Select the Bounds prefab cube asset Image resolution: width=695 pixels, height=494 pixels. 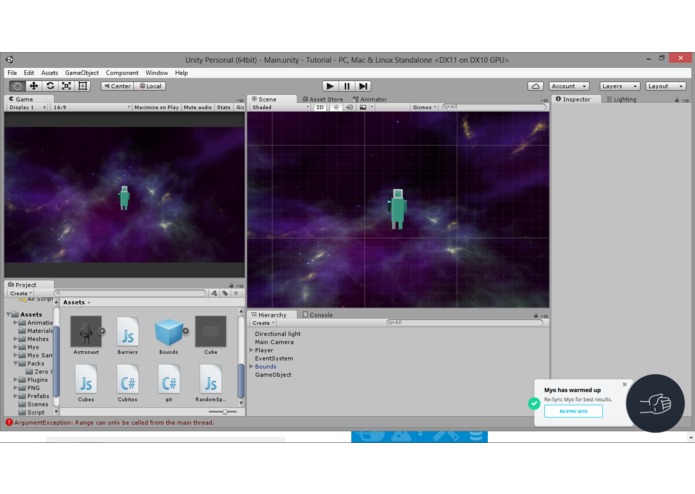(169, 332)
